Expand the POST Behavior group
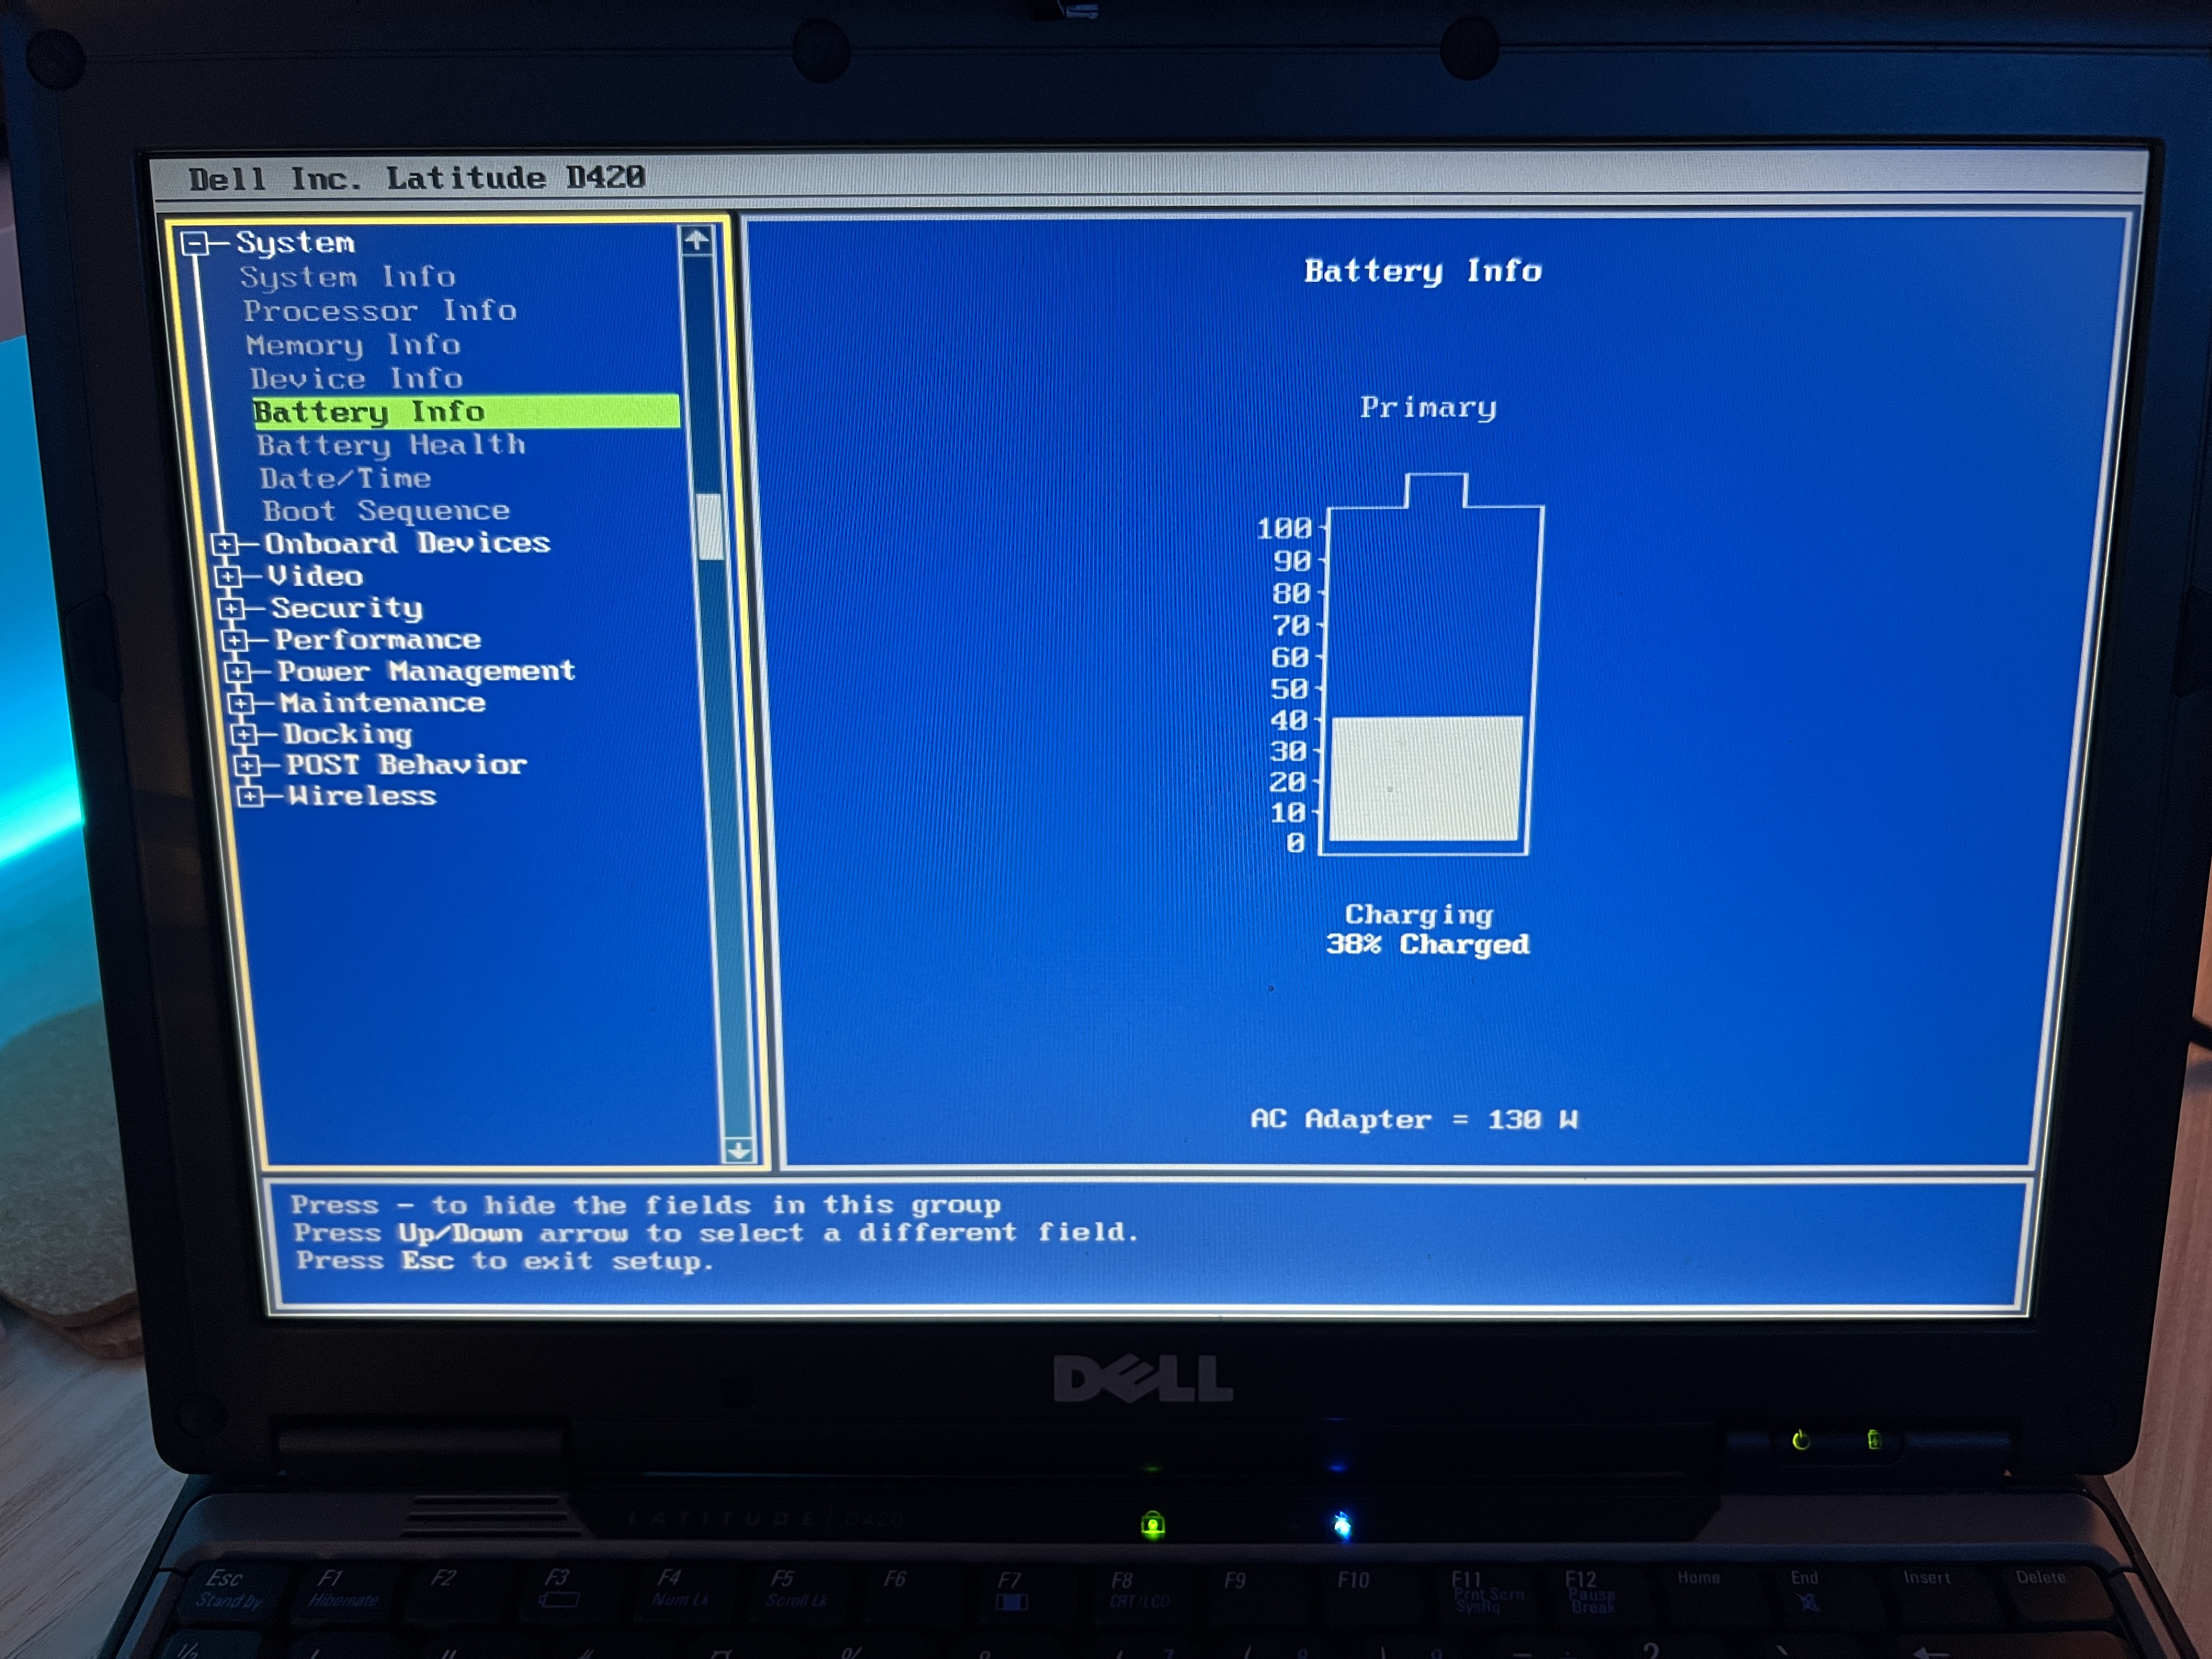 (x=246, y=766)
